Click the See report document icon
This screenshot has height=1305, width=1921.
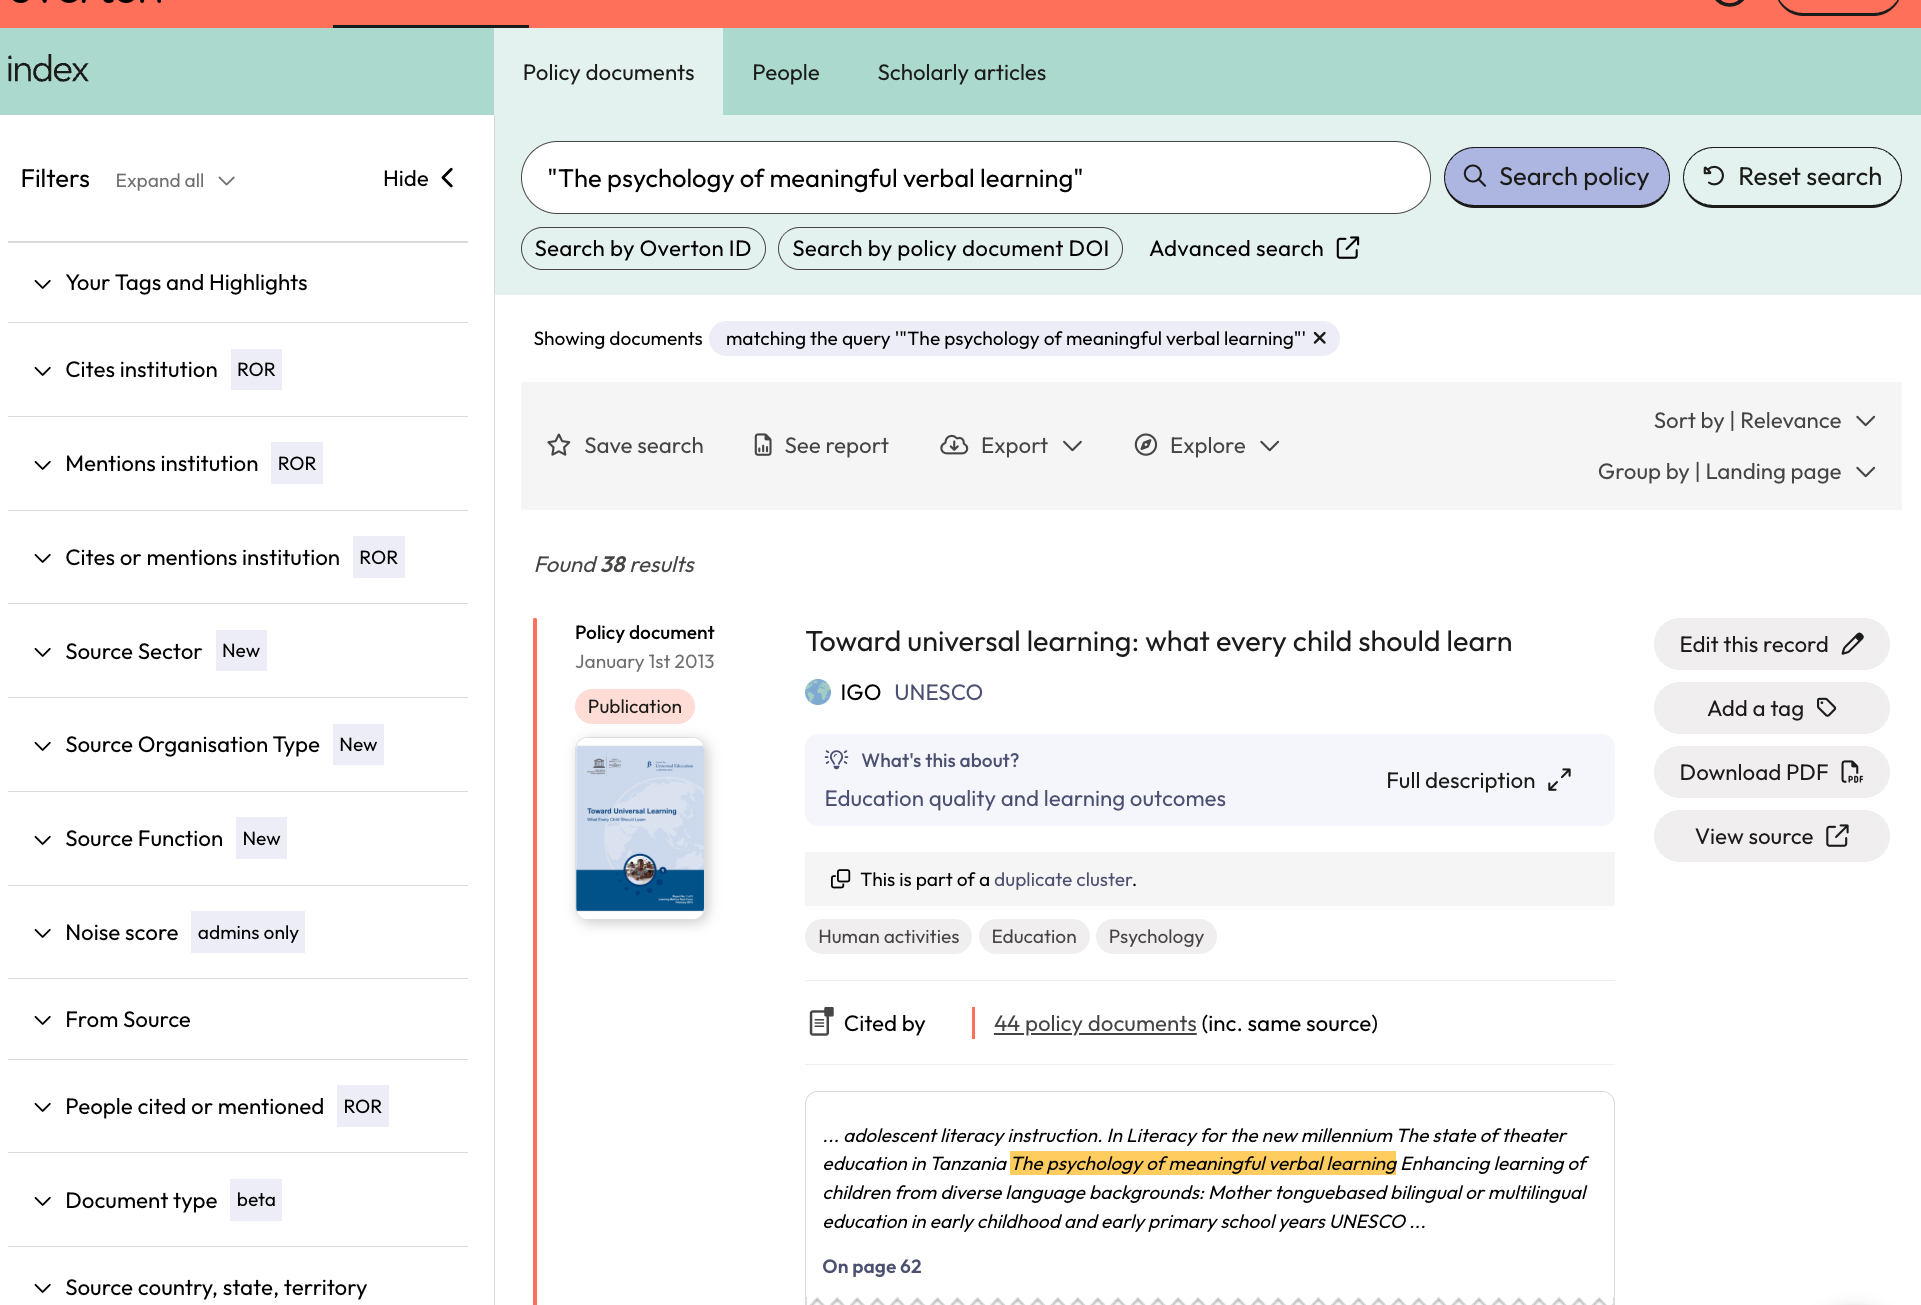763,445
